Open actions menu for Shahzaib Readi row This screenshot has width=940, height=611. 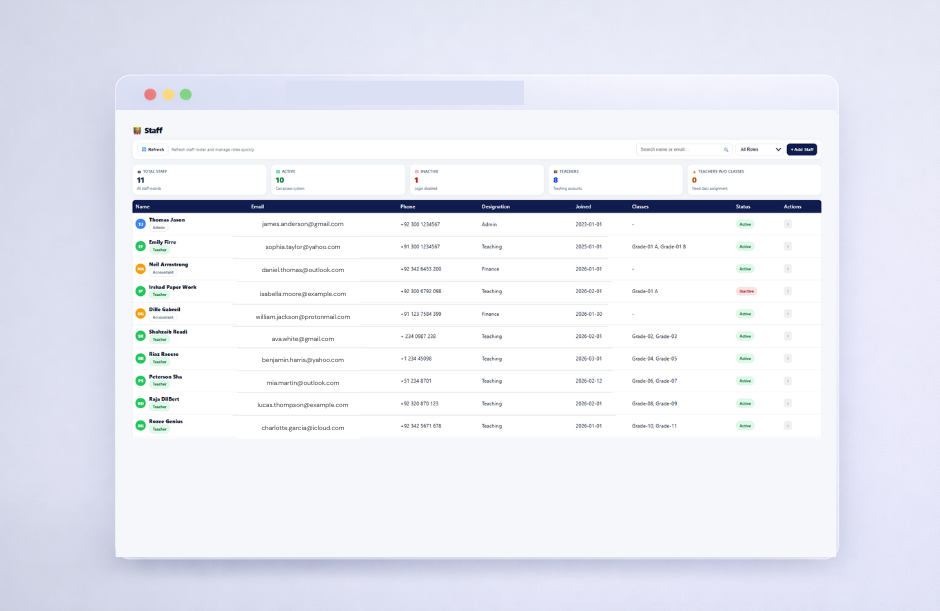point(788,336)
